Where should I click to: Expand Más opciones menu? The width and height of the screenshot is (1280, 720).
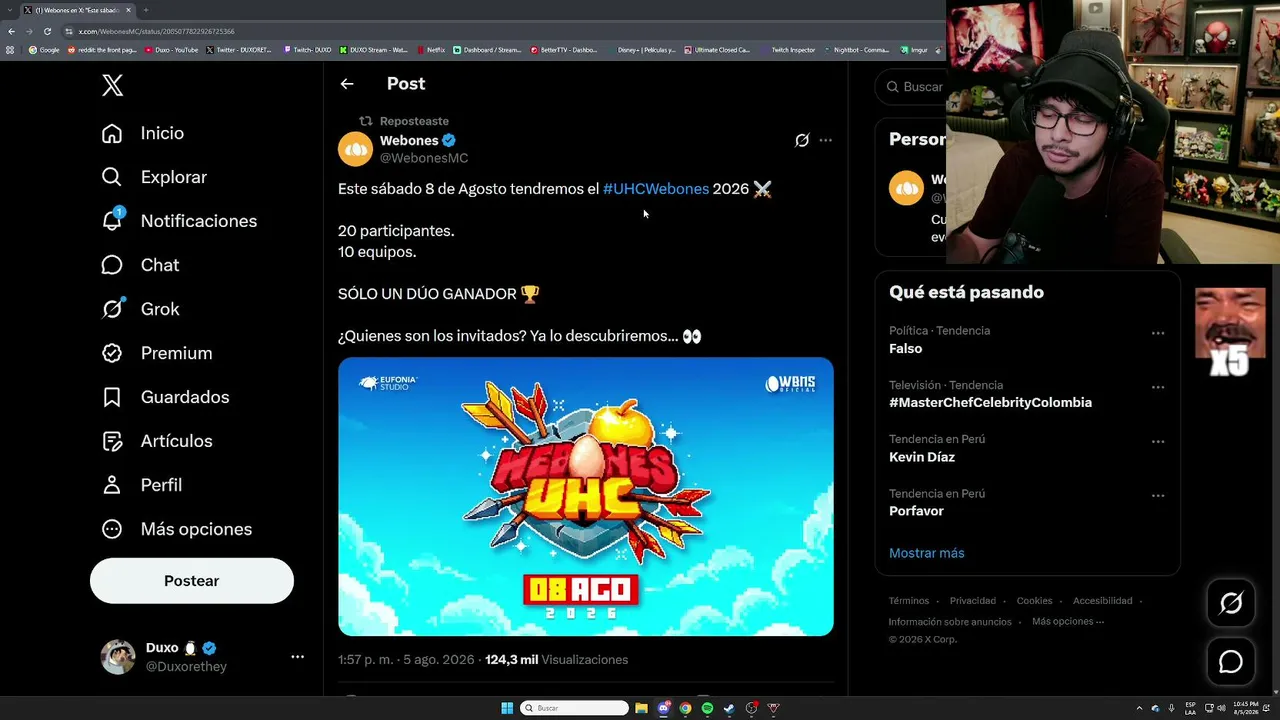(176, 529)
